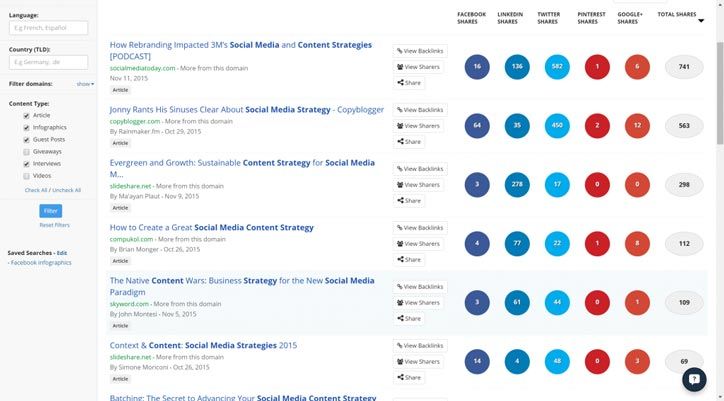Screen dimensions: 724x401
Task: View Sharers for How to Create a Great article
Action: pyautogui.click(x=418, y=243)
